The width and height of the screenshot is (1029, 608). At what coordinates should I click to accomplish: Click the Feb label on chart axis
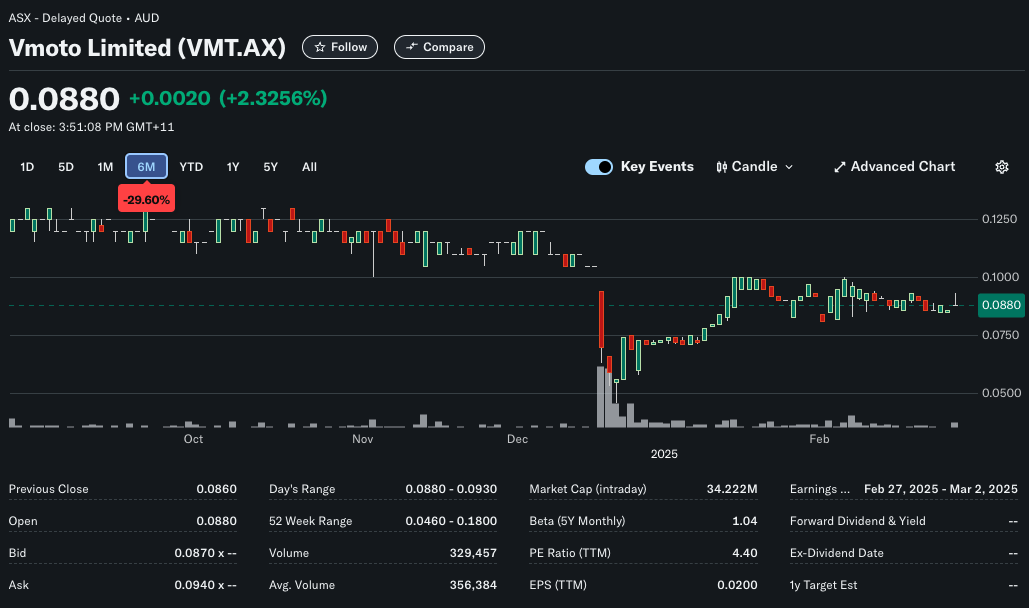819,439
